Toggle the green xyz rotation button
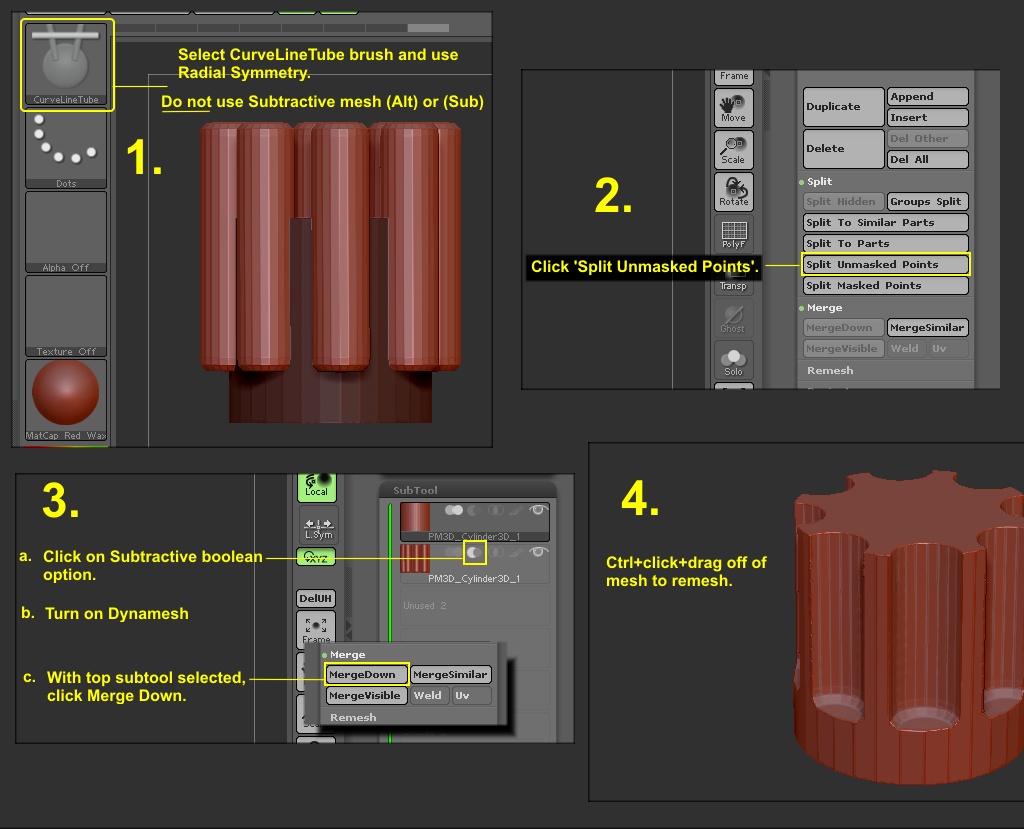Screen dimensions: 1024x829 [316, 557]
